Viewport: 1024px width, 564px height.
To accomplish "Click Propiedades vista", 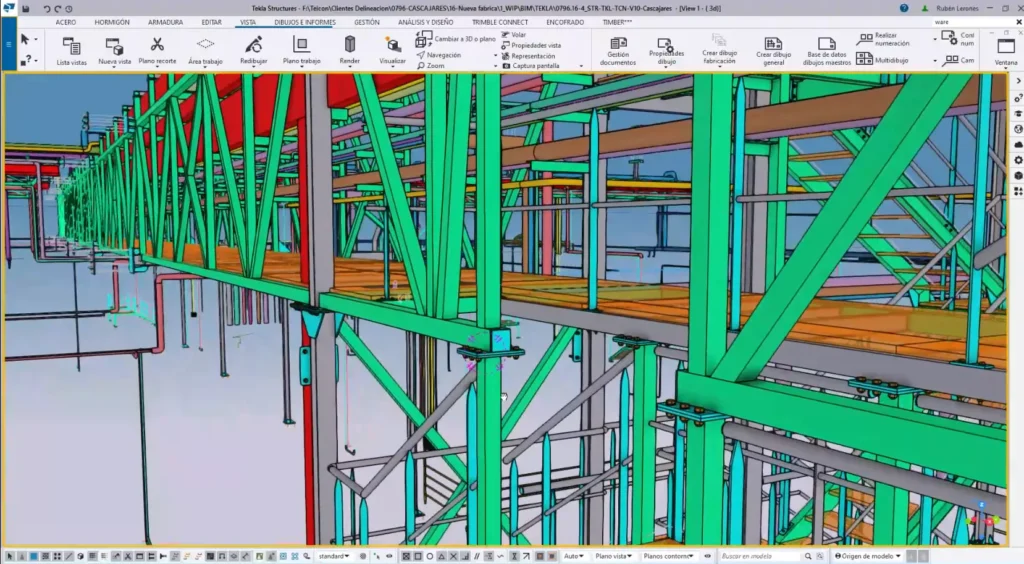I will [x=531, y=45].
